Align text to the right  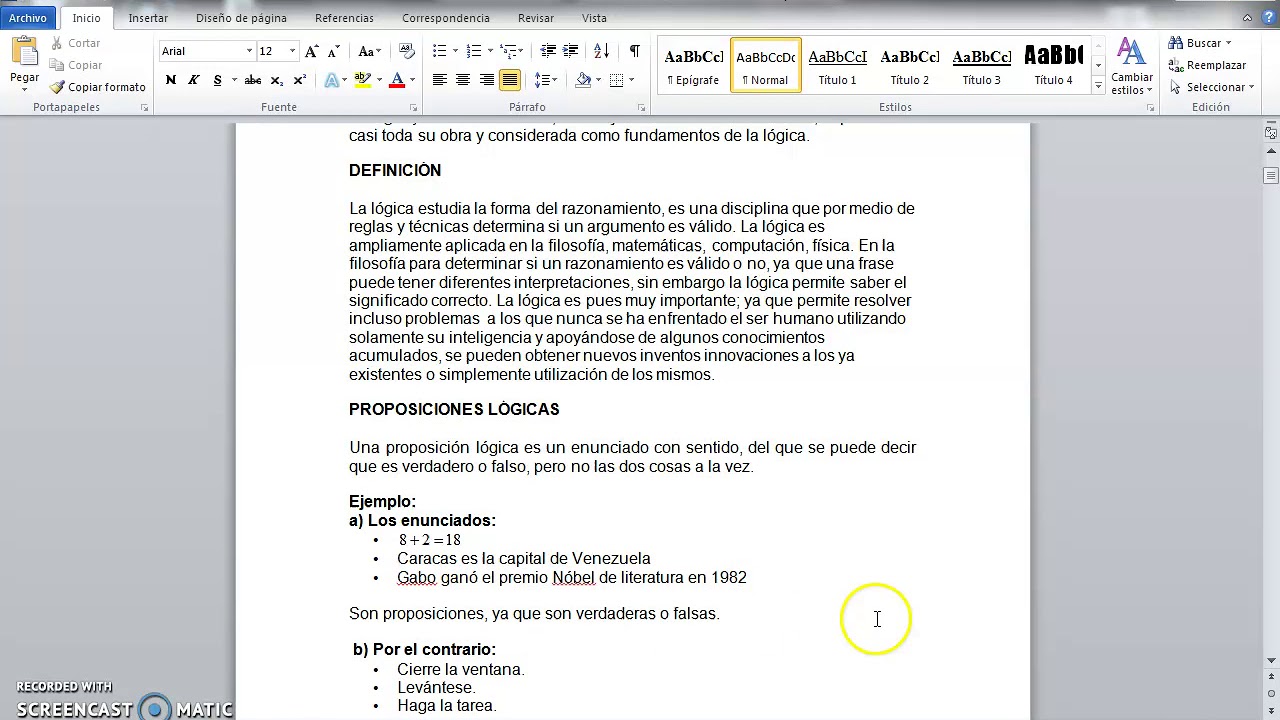pyautogui.click(x=487, y=80)
